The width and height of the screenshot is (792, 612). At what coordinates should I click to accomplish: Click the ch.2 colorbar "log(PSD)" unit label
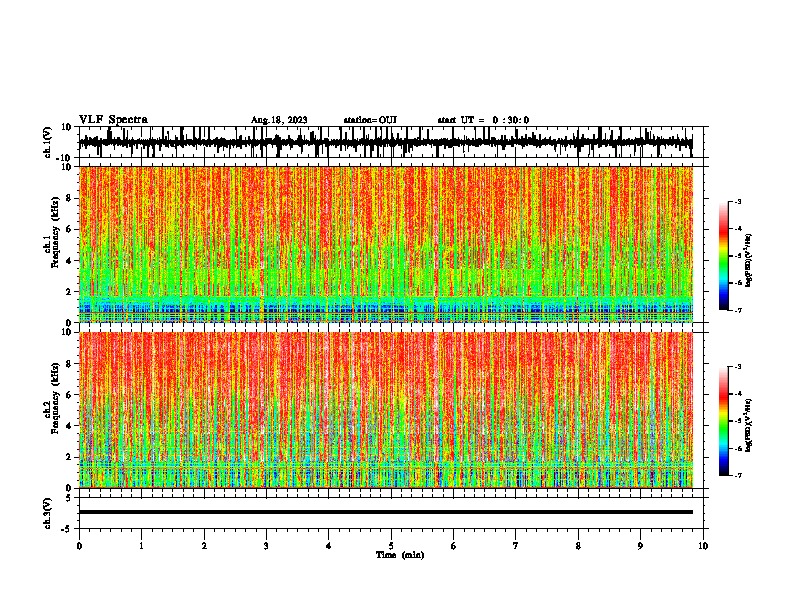(x=748, y=425)
